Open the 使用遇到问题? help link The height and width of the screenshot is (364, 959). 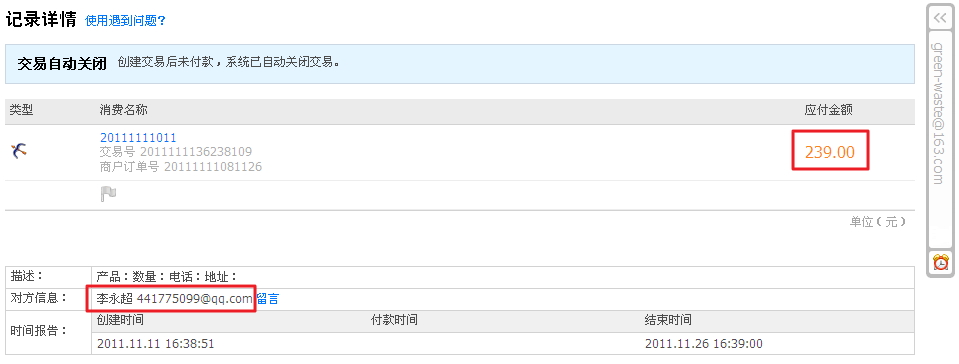pyautogui.click(x=125, y=21)
